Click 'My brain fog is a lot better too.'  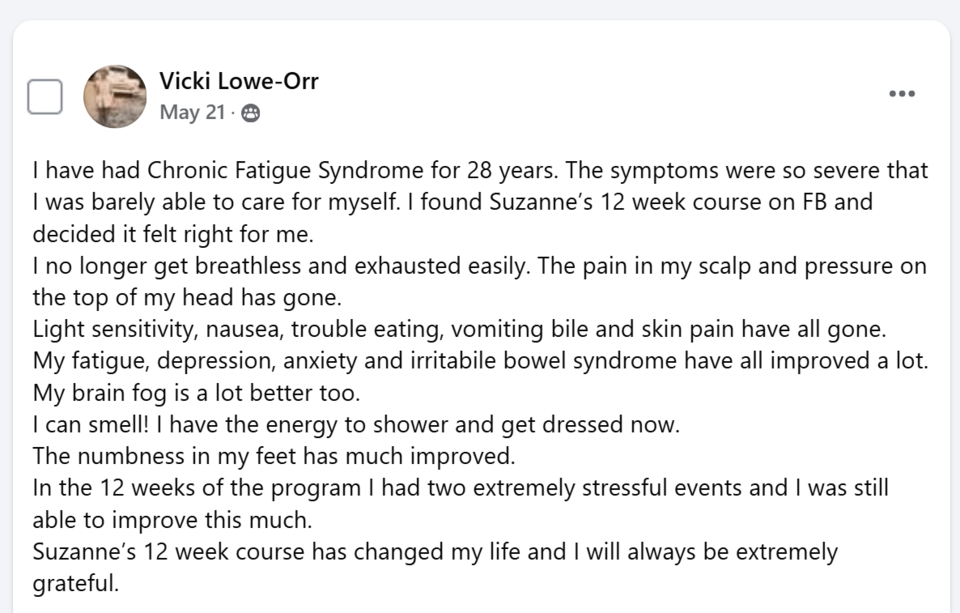[x=197, y=393]
